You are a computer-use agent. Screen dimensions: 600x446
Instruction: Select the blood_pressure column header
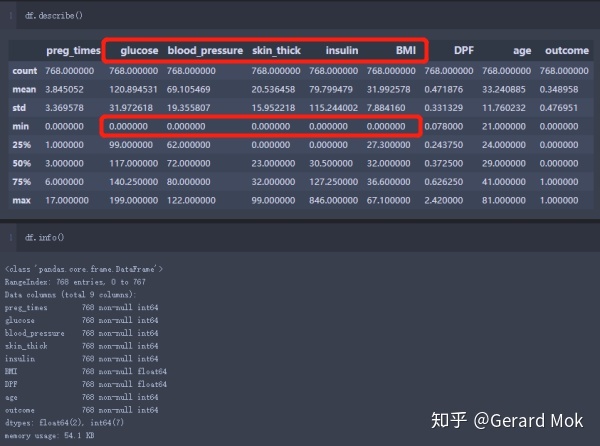coord(205,50)
